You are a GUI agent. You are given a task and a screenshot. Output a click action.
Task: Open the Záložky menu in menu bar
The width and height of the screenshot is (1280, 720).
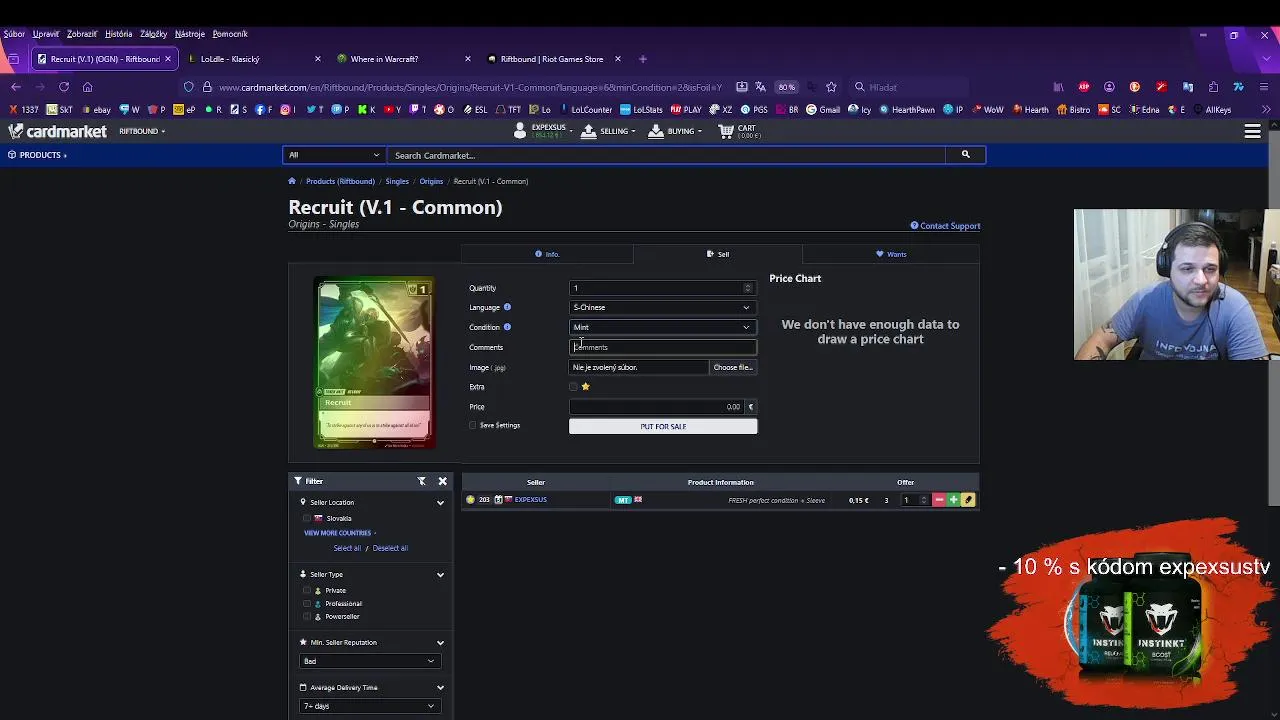click(x=154, y=34)
